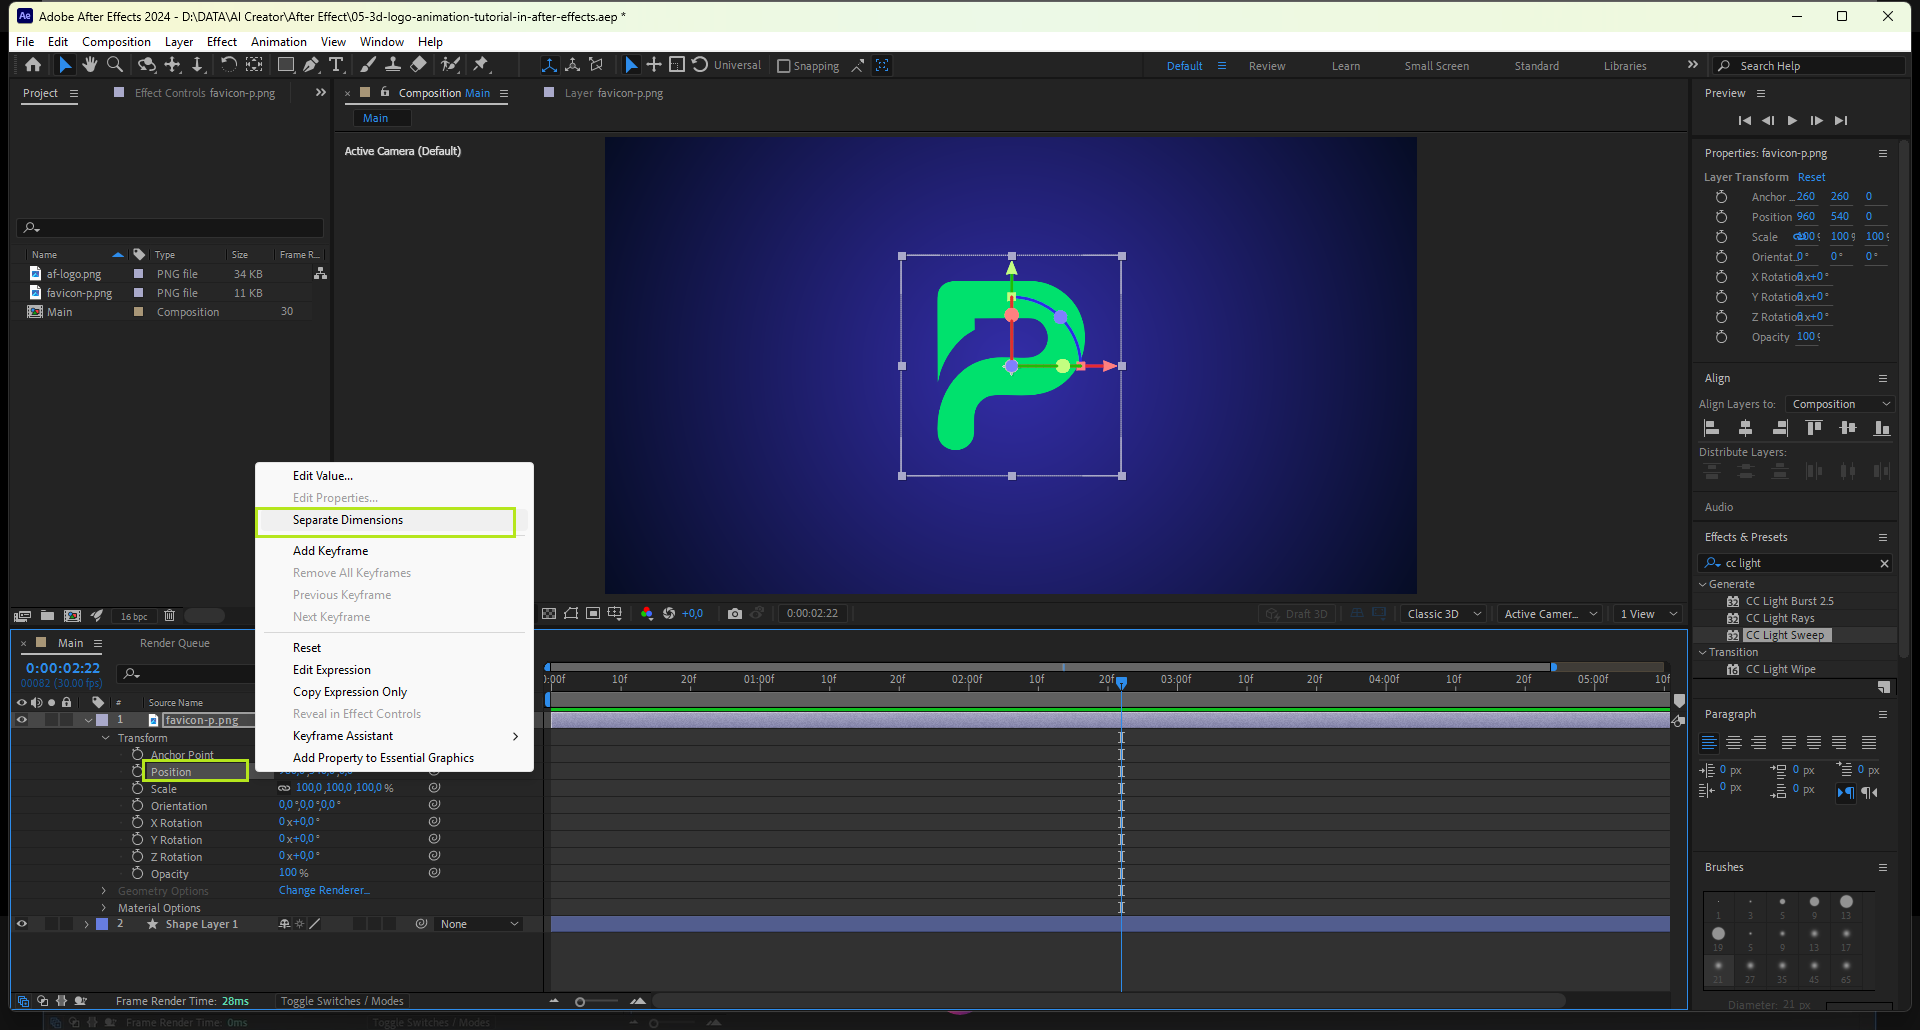Screen dimensions: 1920x1030
Task: Take snapshot using camera icon
Action: pos(735,614)
